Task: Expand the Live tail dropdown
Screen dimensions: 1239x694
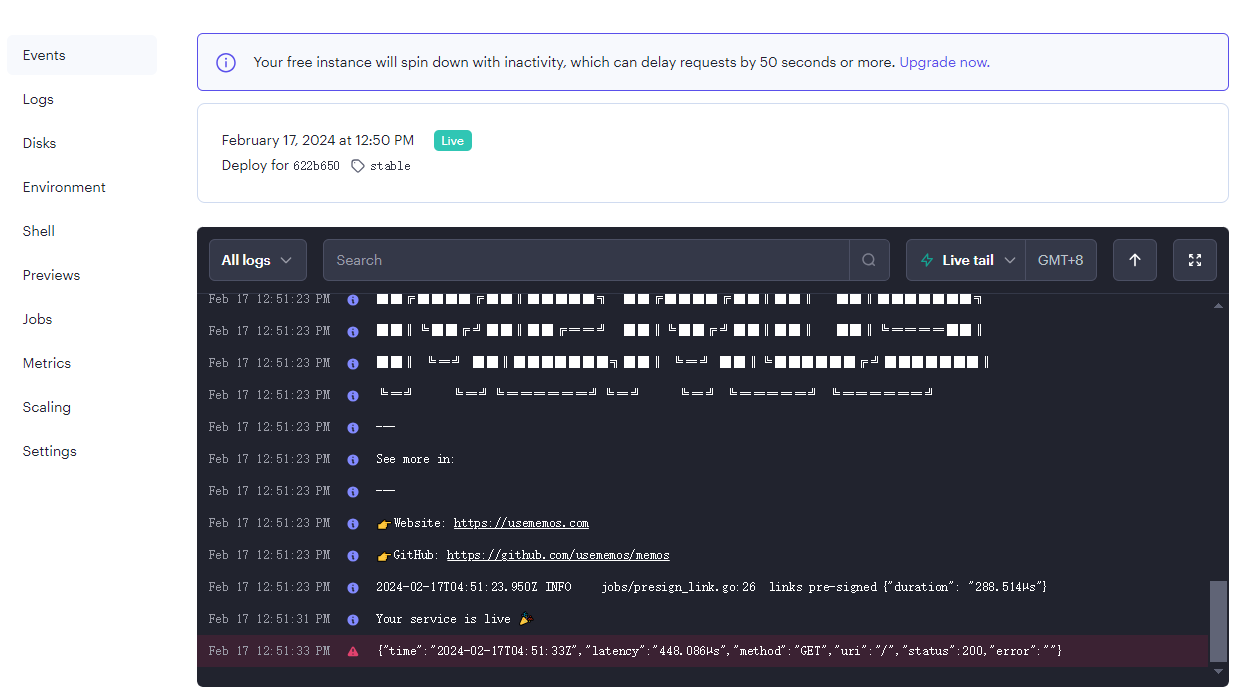Action: (x=1010, y=260)
